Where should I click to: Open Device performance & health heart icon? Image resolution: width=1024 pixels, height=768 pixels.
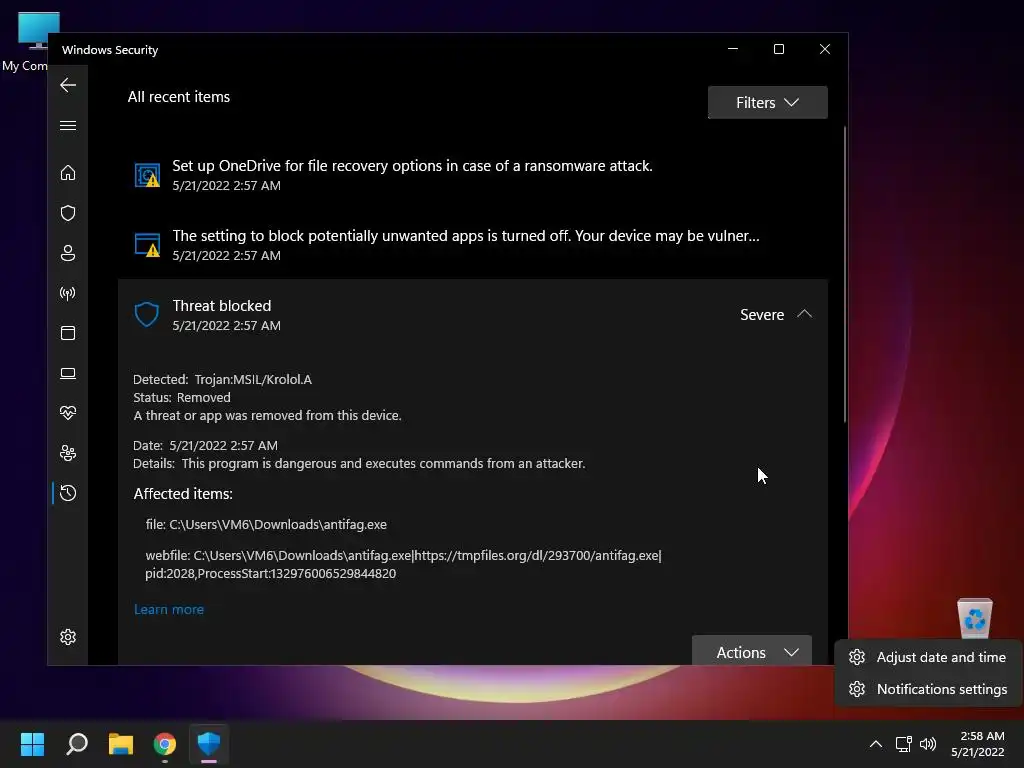68,413
